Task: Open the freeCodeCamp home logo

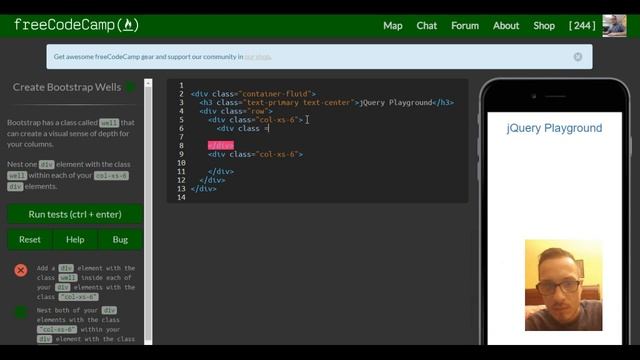Action: (x=76, y=25)
